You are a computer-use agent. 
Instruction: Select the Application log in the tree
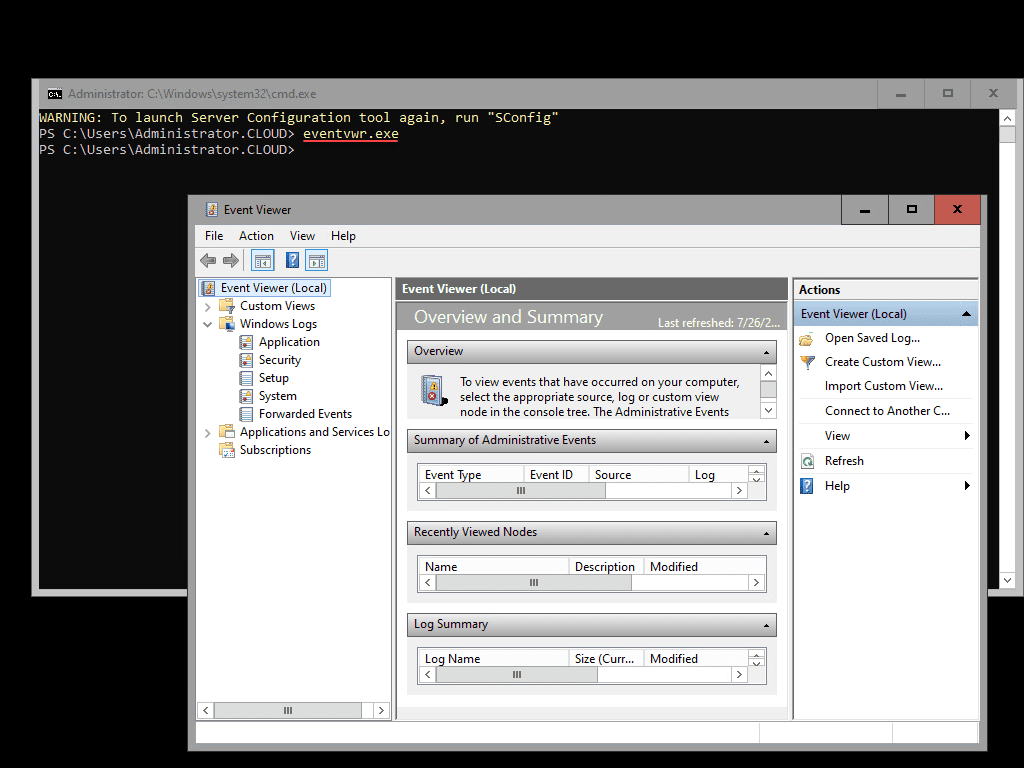(289, 342)
